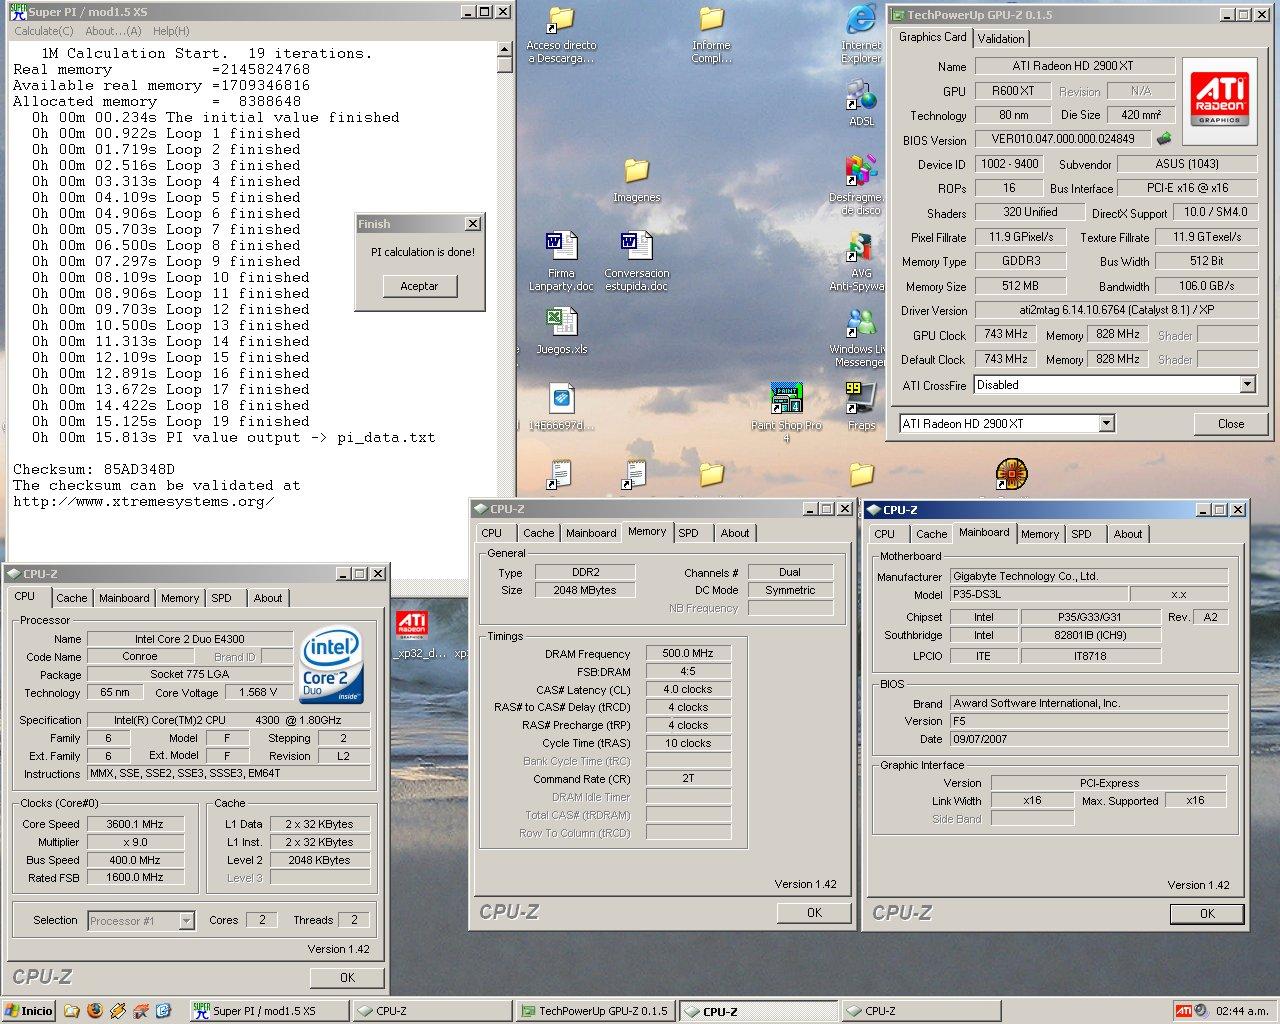Click the GPU-Z BIOS save chip icon
This screenshot has height=1024, width=1280.
pyautogui.click(x=1164, y=139)
